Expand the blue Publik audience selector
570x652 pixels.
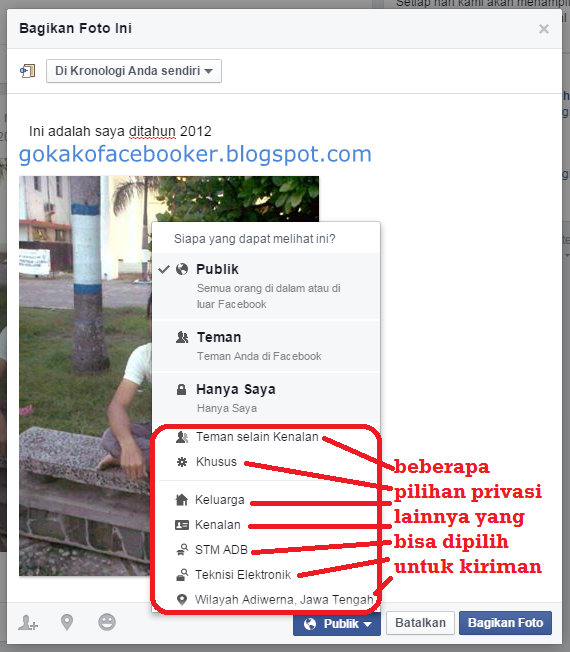tap(337, 624)
